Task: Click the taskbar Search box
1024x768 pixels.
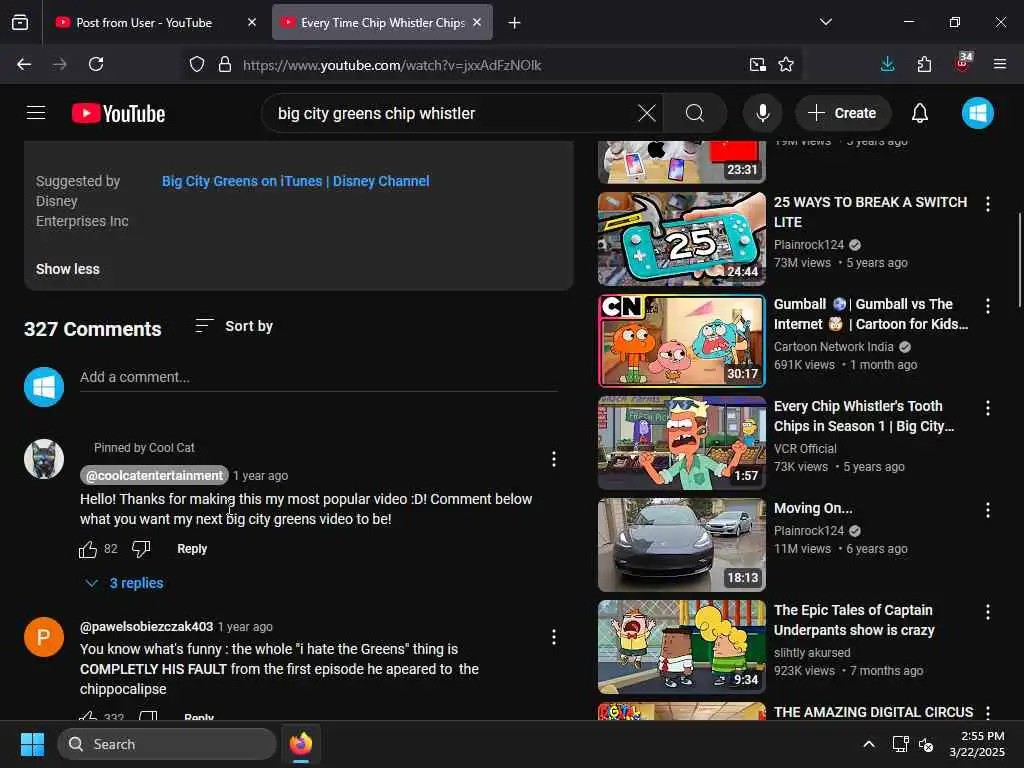Action: tap(167, 744)
